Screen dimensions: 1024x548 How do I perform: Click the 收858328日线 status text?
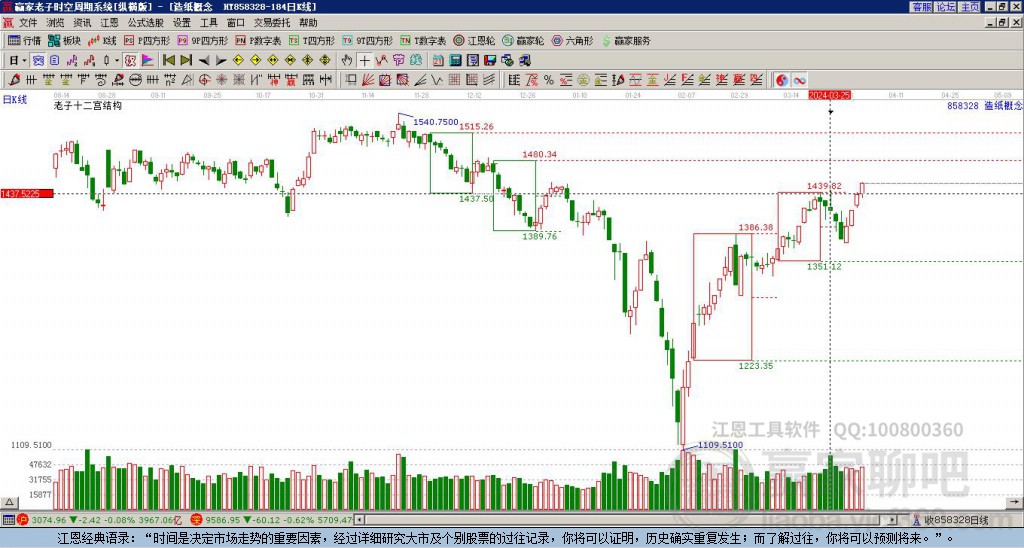(x=956, y=520)
